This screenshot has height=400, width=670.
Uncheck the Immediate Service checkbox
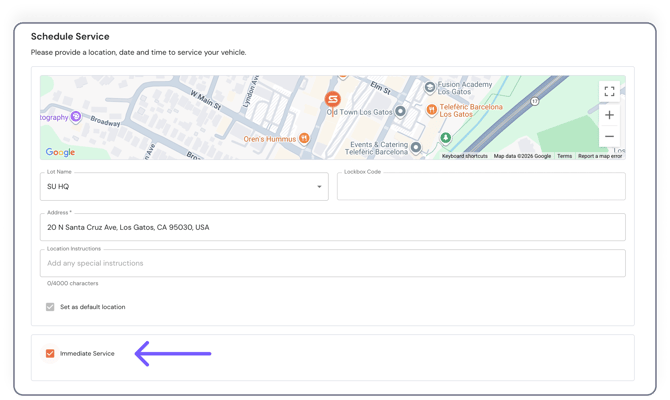[x=50, y=353]
